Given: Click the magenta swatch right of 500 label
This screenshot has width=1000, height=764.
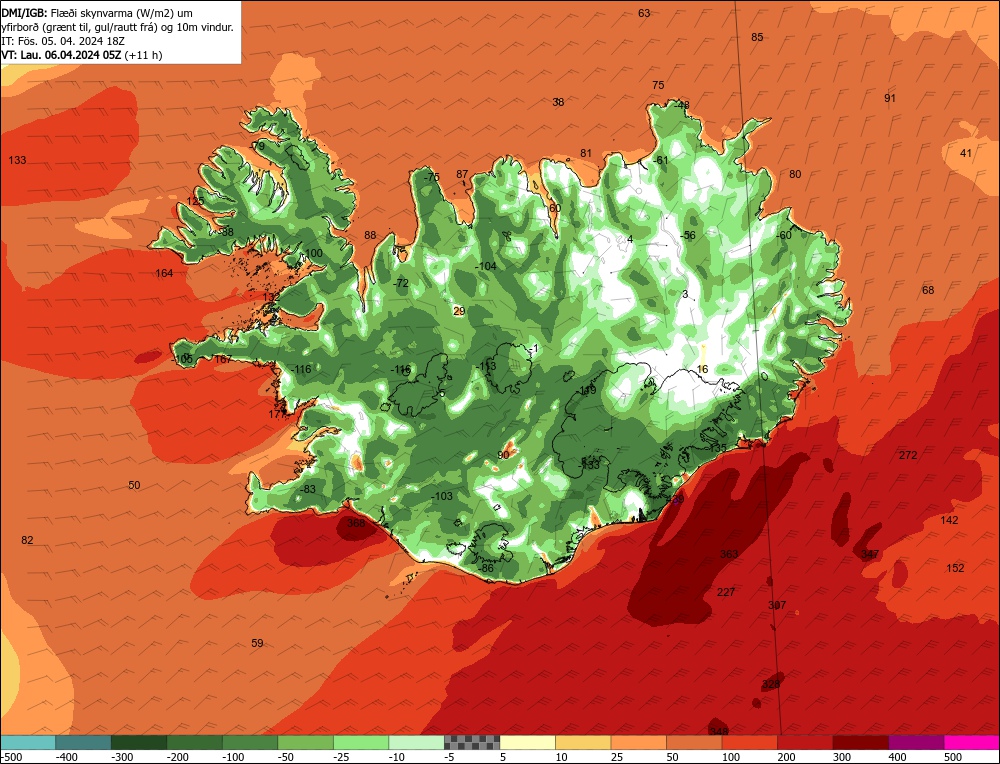Looking at the screenshot, I should (971, 742).
